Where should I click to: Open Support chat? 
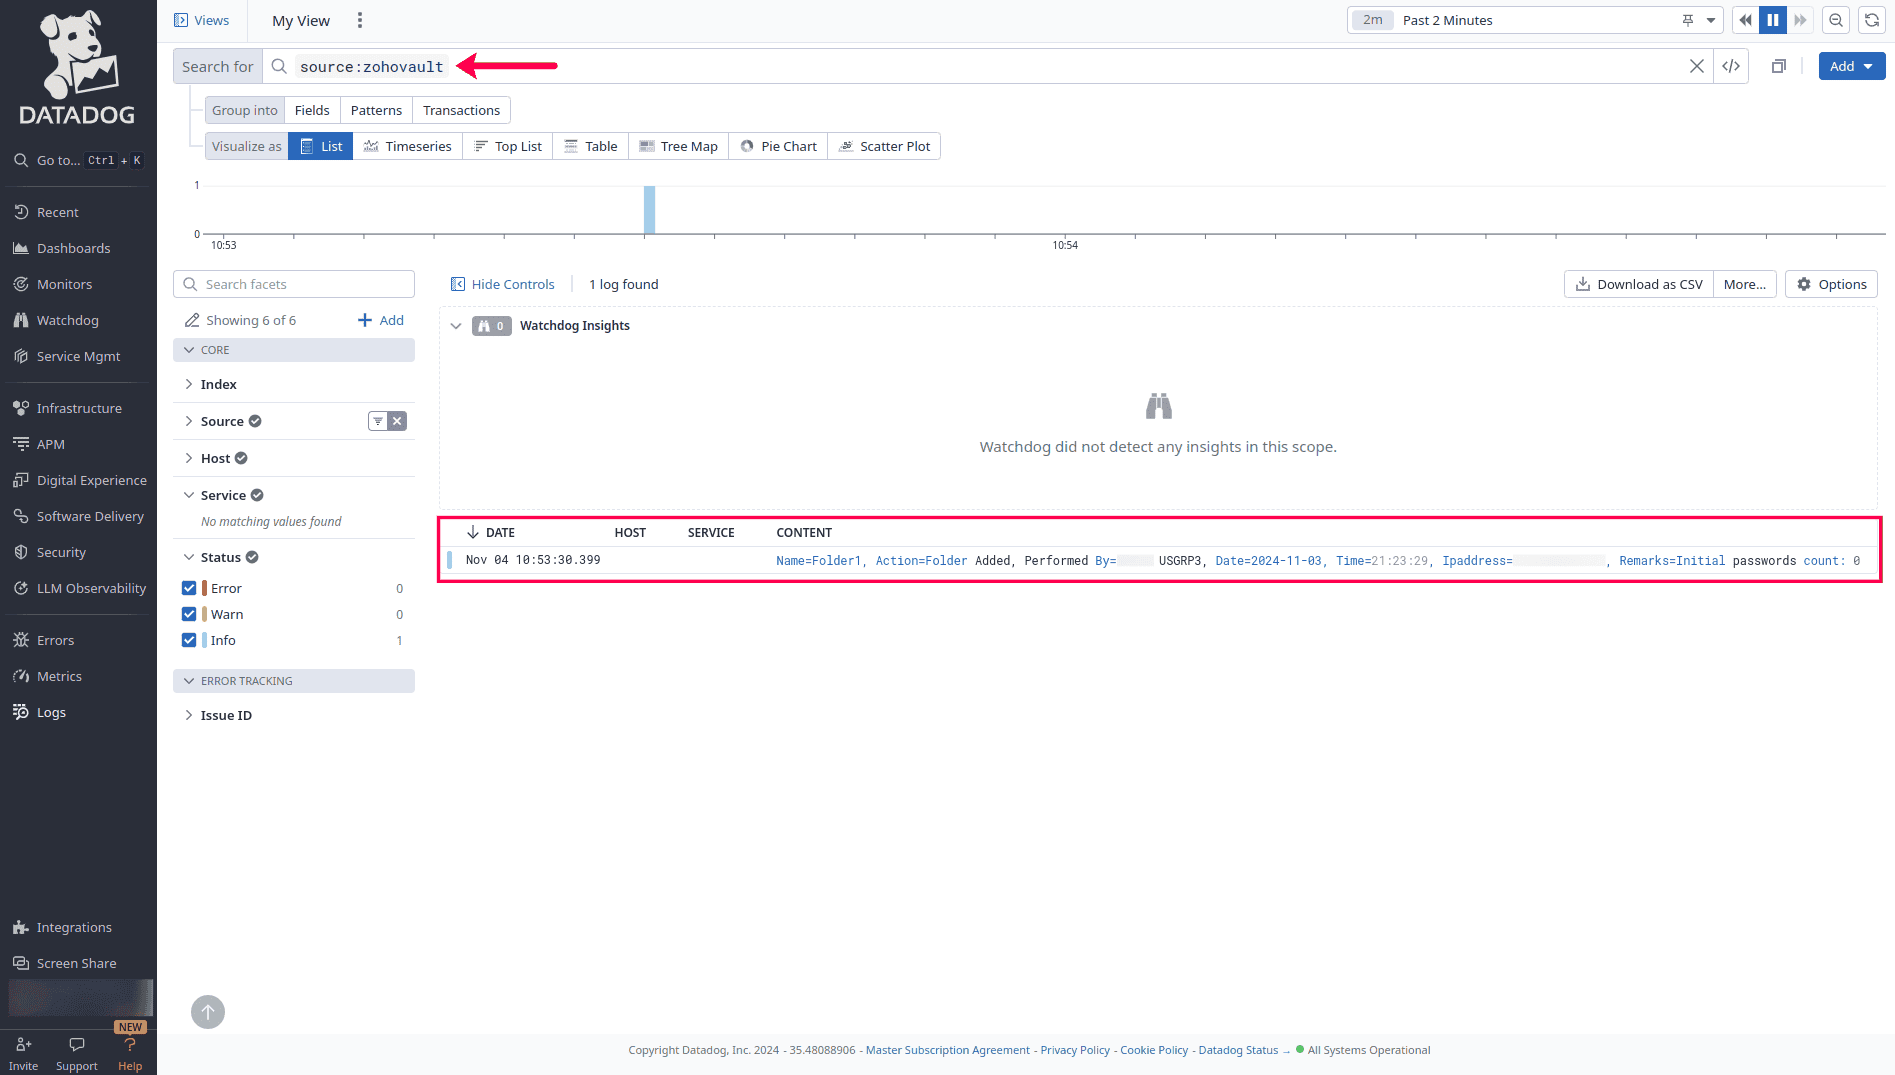[x=77, y=1053]
